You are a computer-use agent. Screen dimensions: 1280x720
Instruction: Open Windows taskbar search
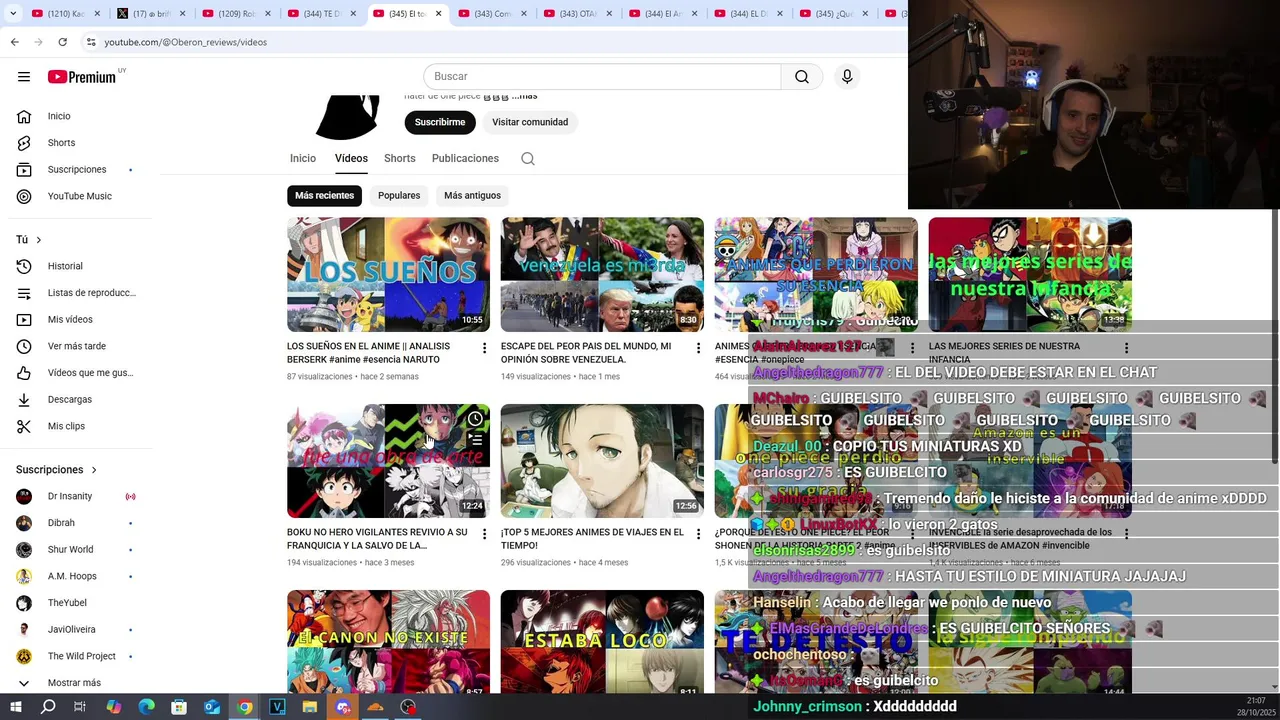pos(48,707)
